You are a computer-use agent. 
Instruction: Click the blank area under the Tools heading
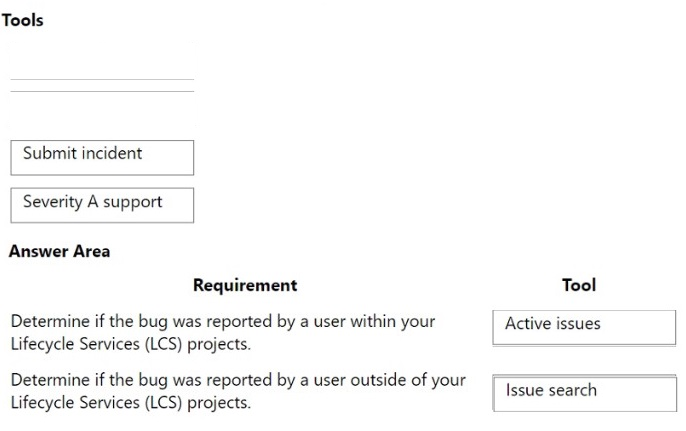pos(102,60)
